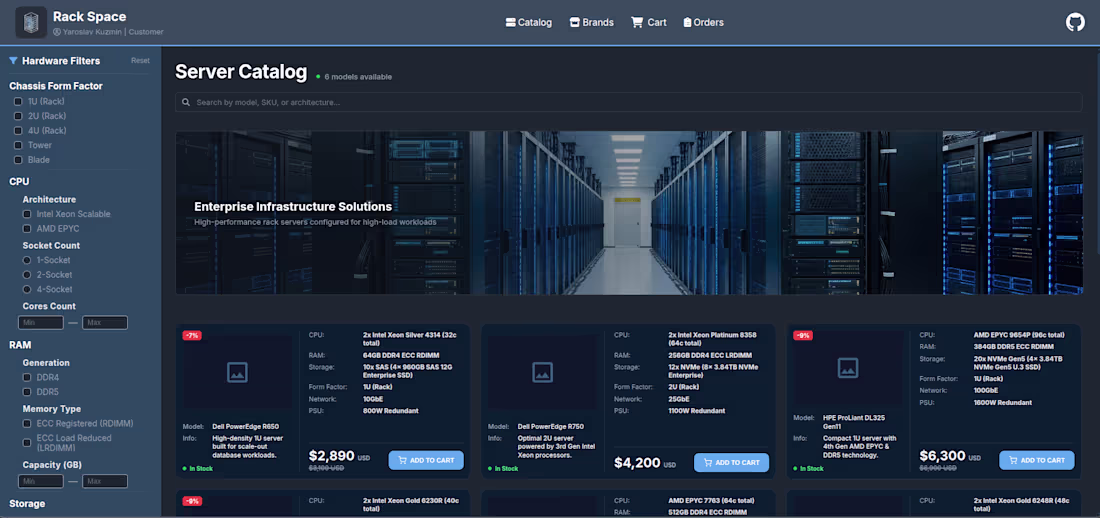
Task: Enable ECC Load Reduced (LRDIMM) filter
Action: (x=27, y=443)
